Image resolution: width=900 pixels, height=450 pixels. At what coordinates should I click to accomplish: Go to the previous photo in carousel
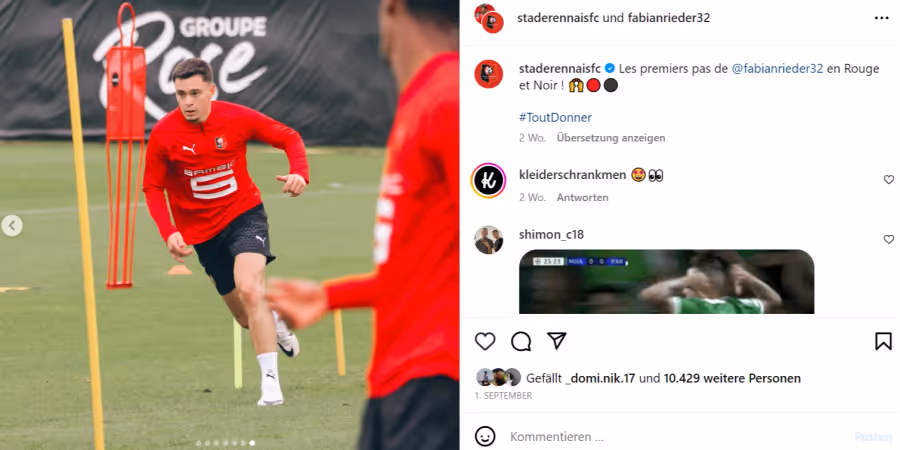point(11,226)
